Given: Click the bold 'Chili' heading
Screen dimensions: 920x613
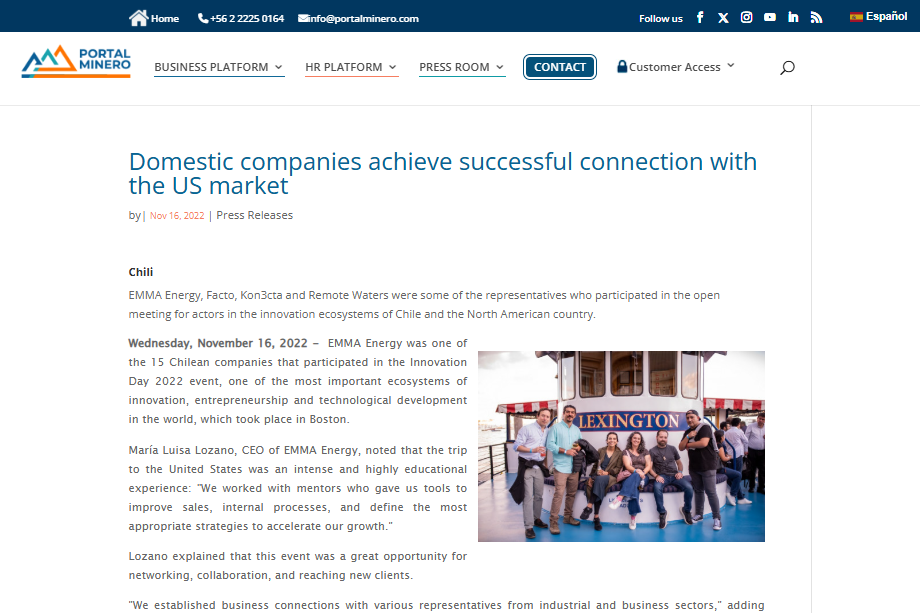Looking at the screenshot, I should pos(141,272).
